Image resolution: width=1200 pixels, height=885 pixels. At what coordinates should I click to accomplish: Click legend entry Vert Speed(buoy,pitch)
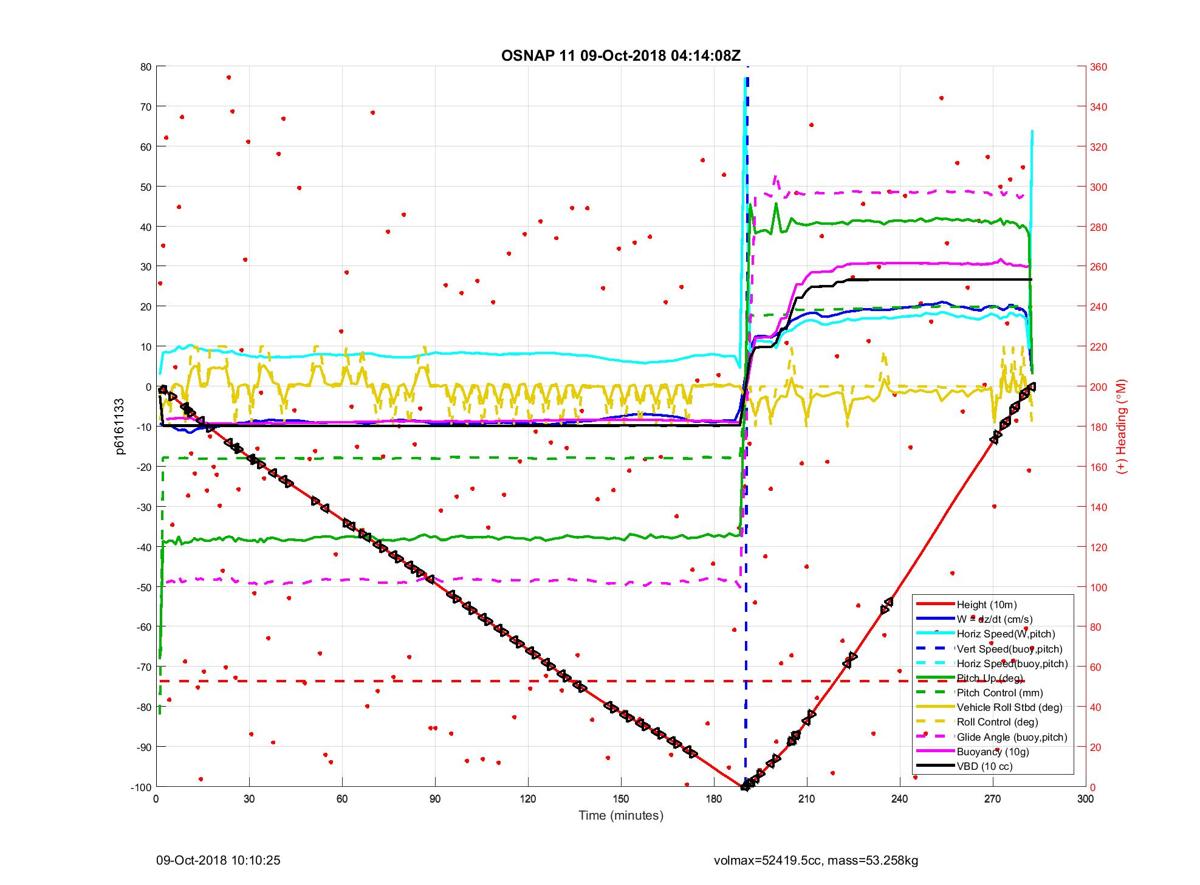1010,648
